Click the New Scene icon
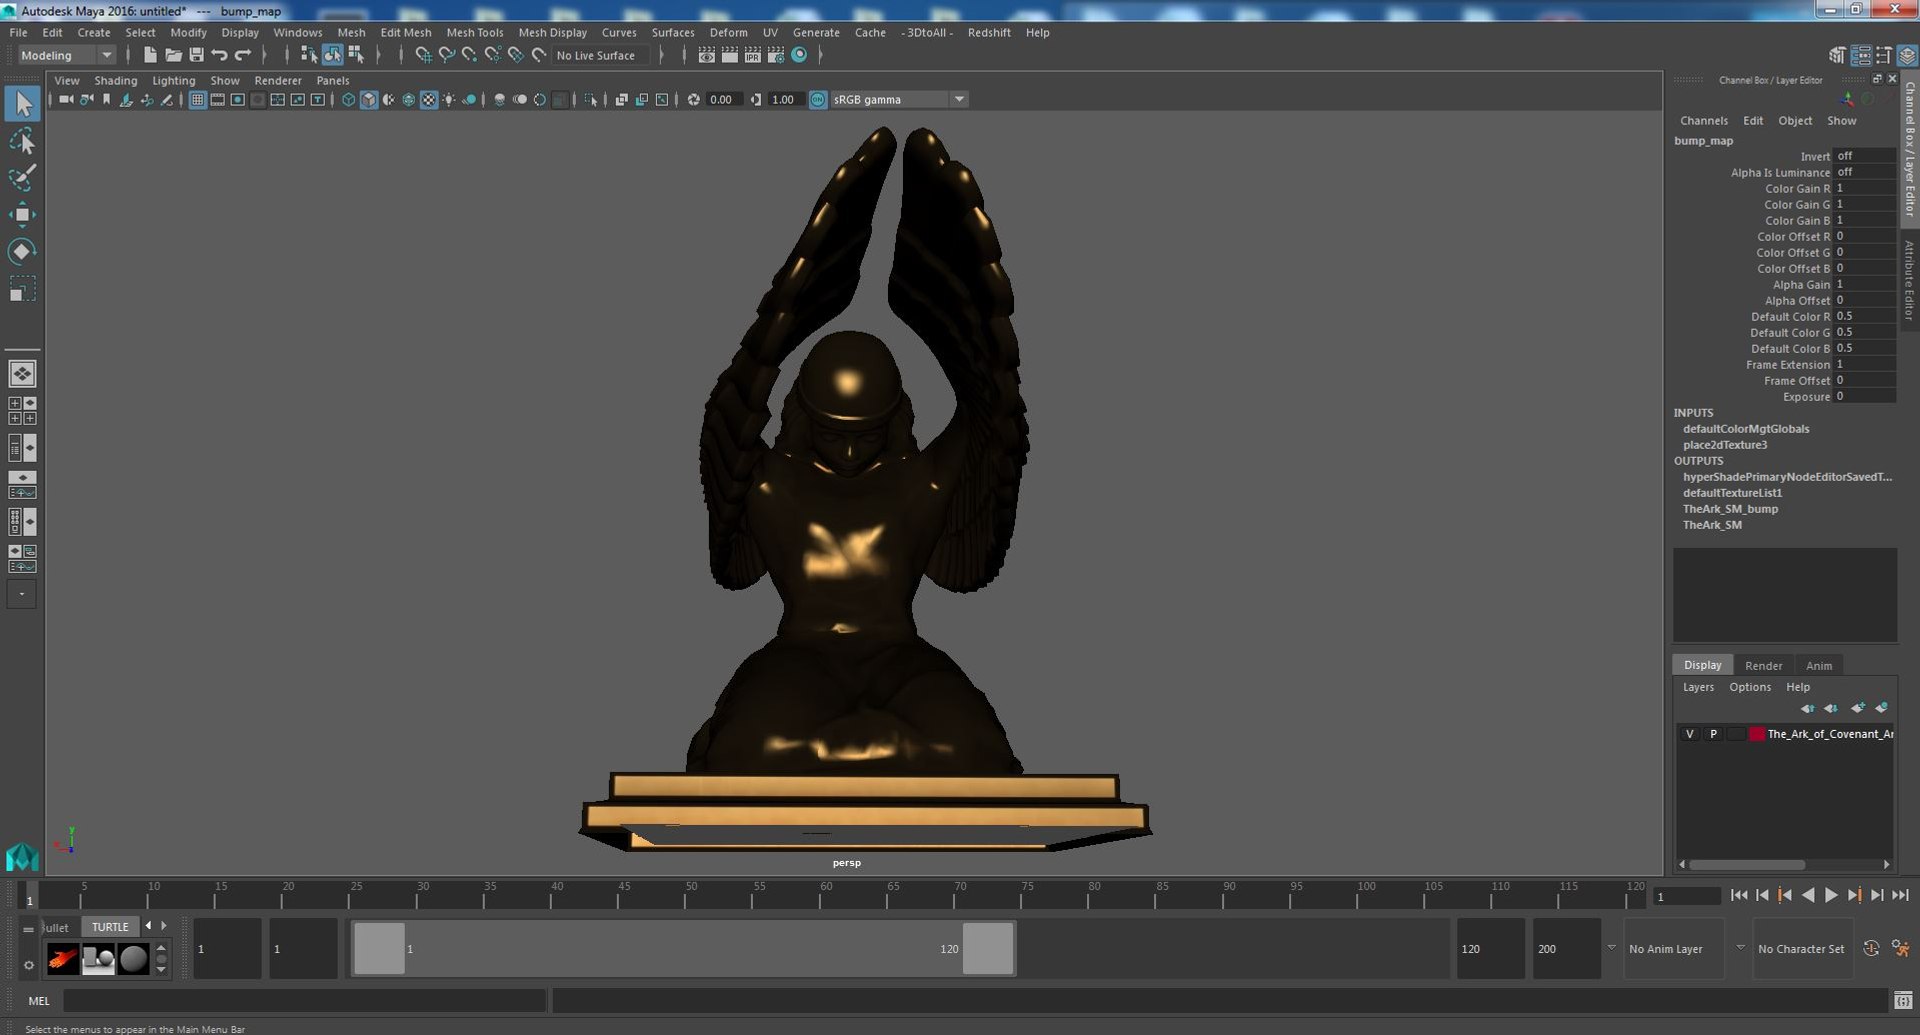 [x=150, y=55]
